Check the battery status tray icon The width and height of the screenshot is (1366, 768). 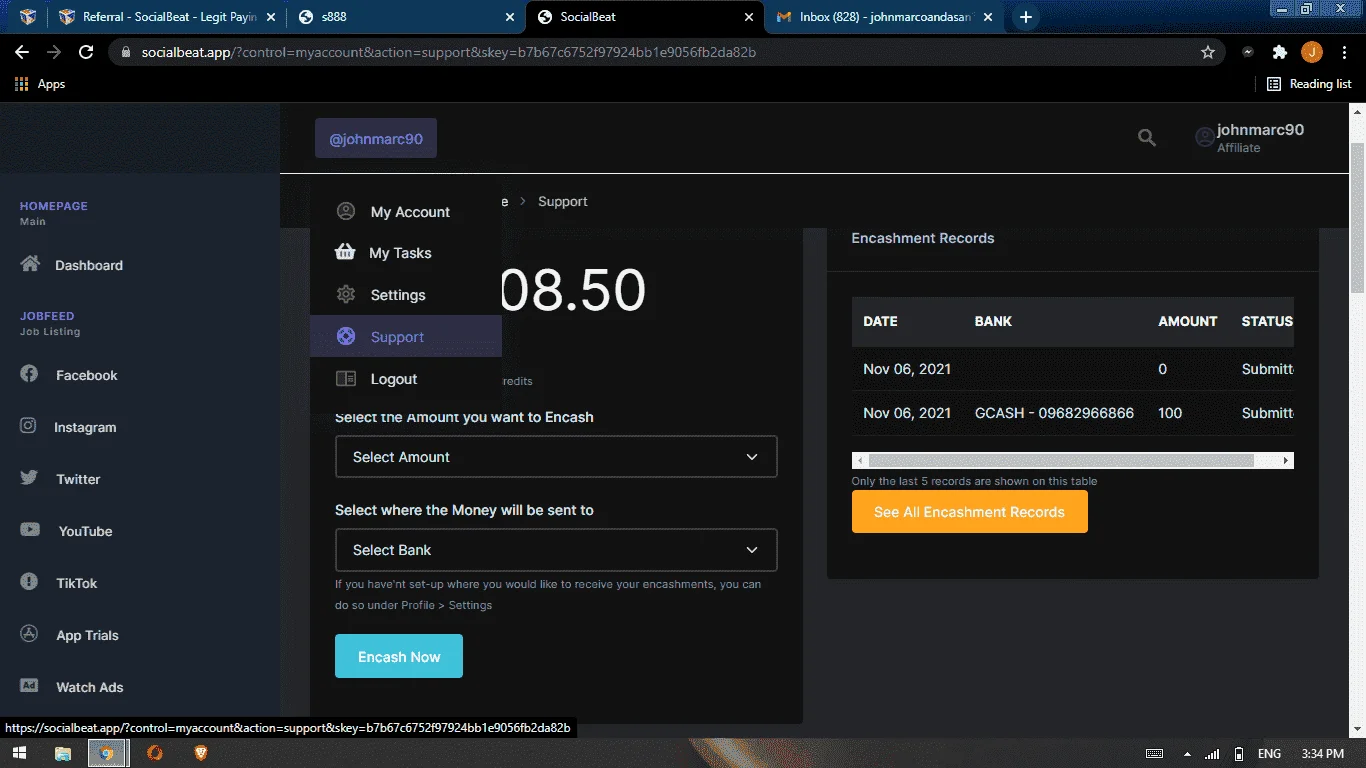pyautogui.click(x=1239, y=754)
